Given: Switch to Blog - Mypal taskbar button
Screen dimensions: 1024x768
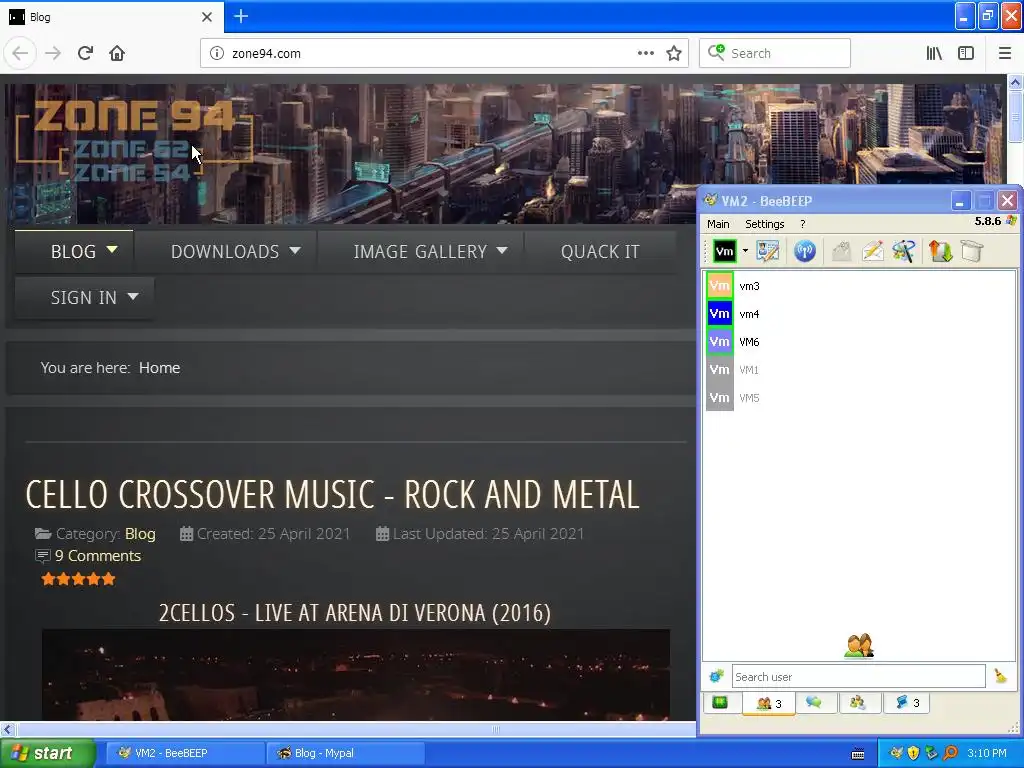Looking at the screenshot, I should [345, 753].
